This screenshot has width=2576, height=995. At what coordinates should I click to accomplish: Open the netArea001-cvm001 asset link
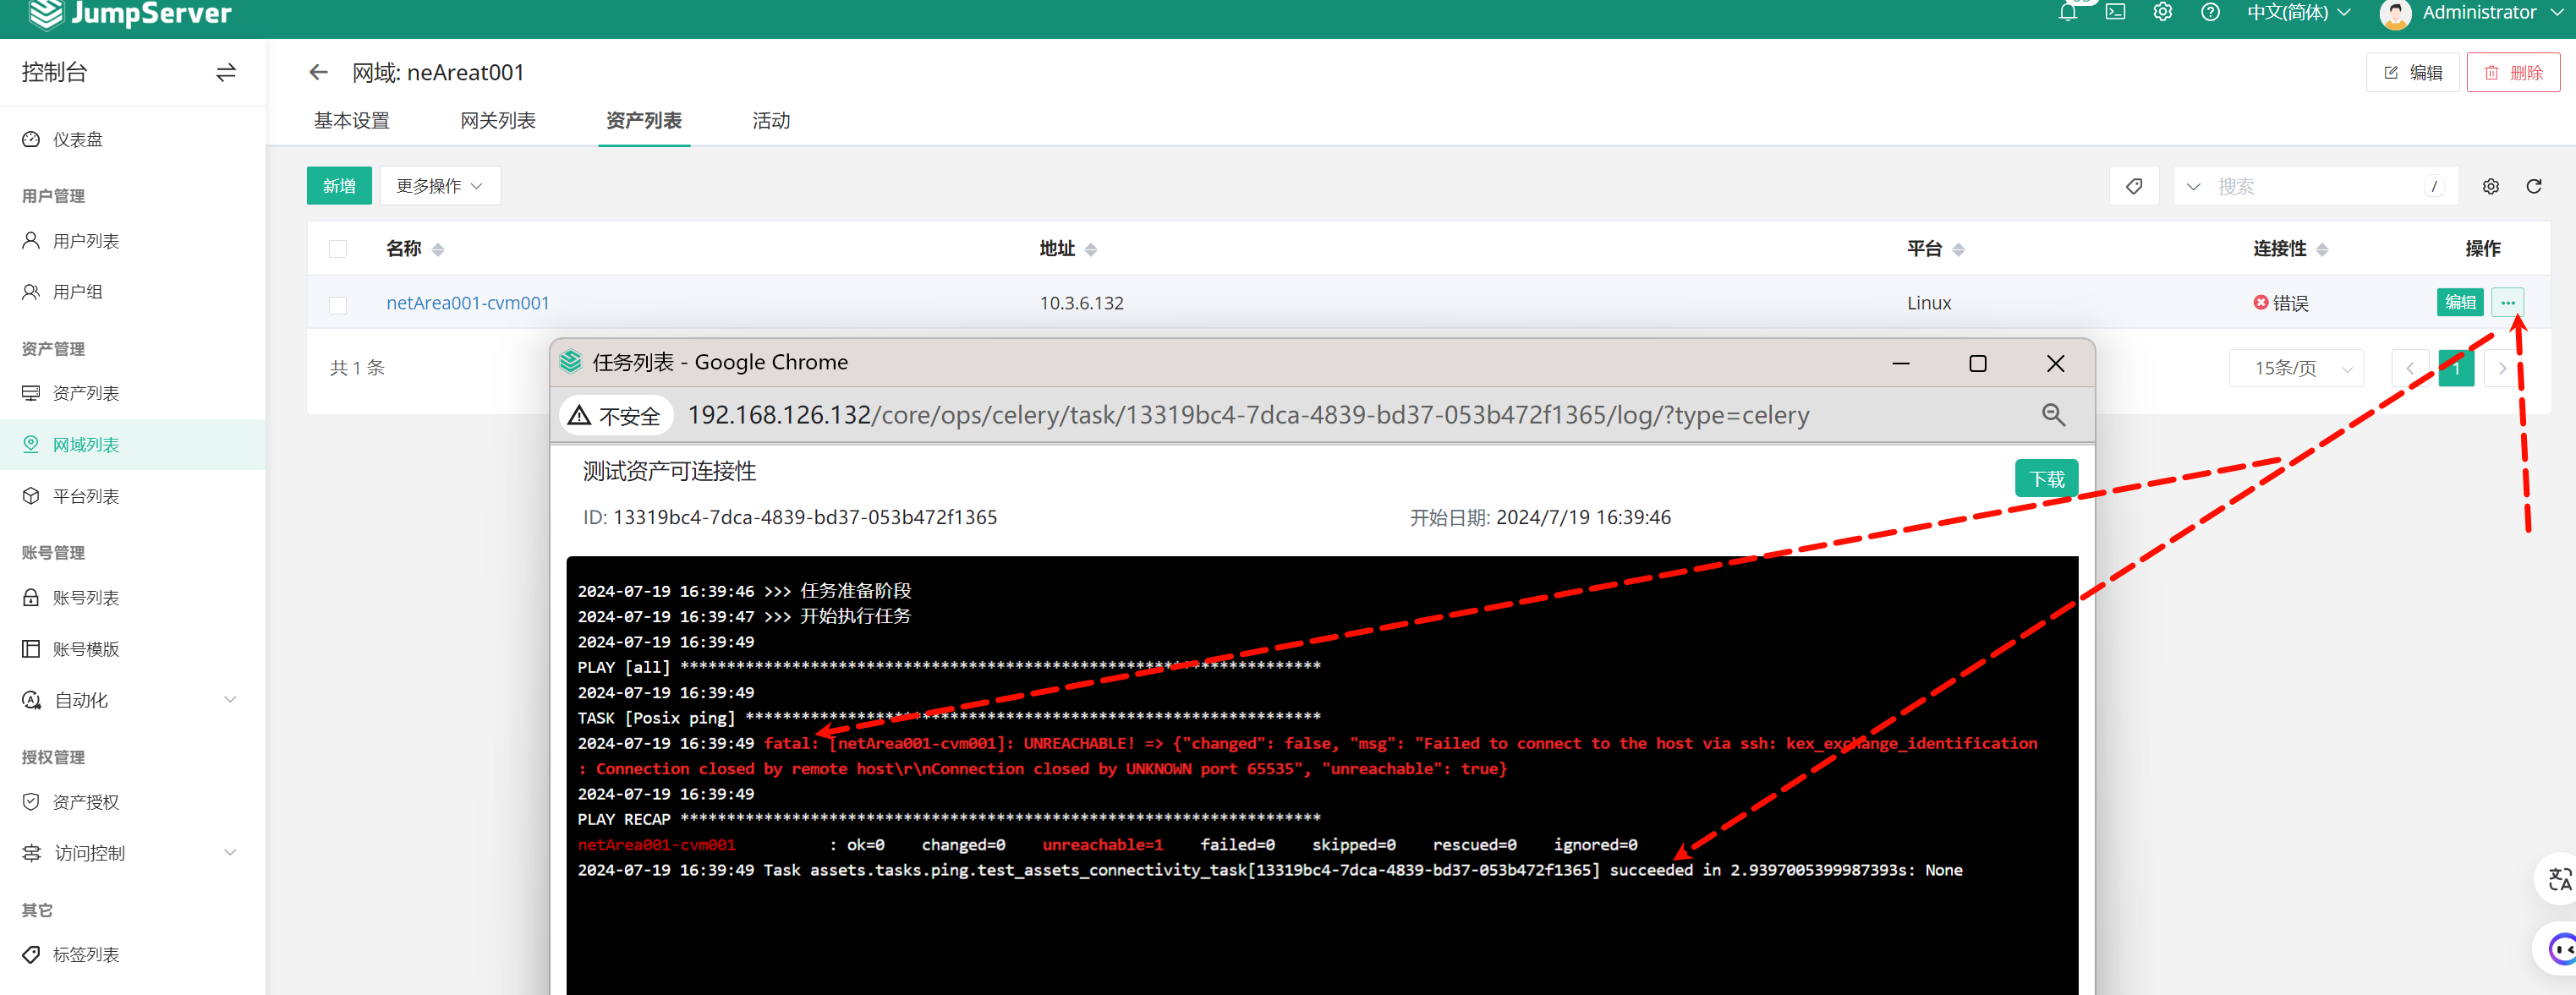[x=467, y=303]
